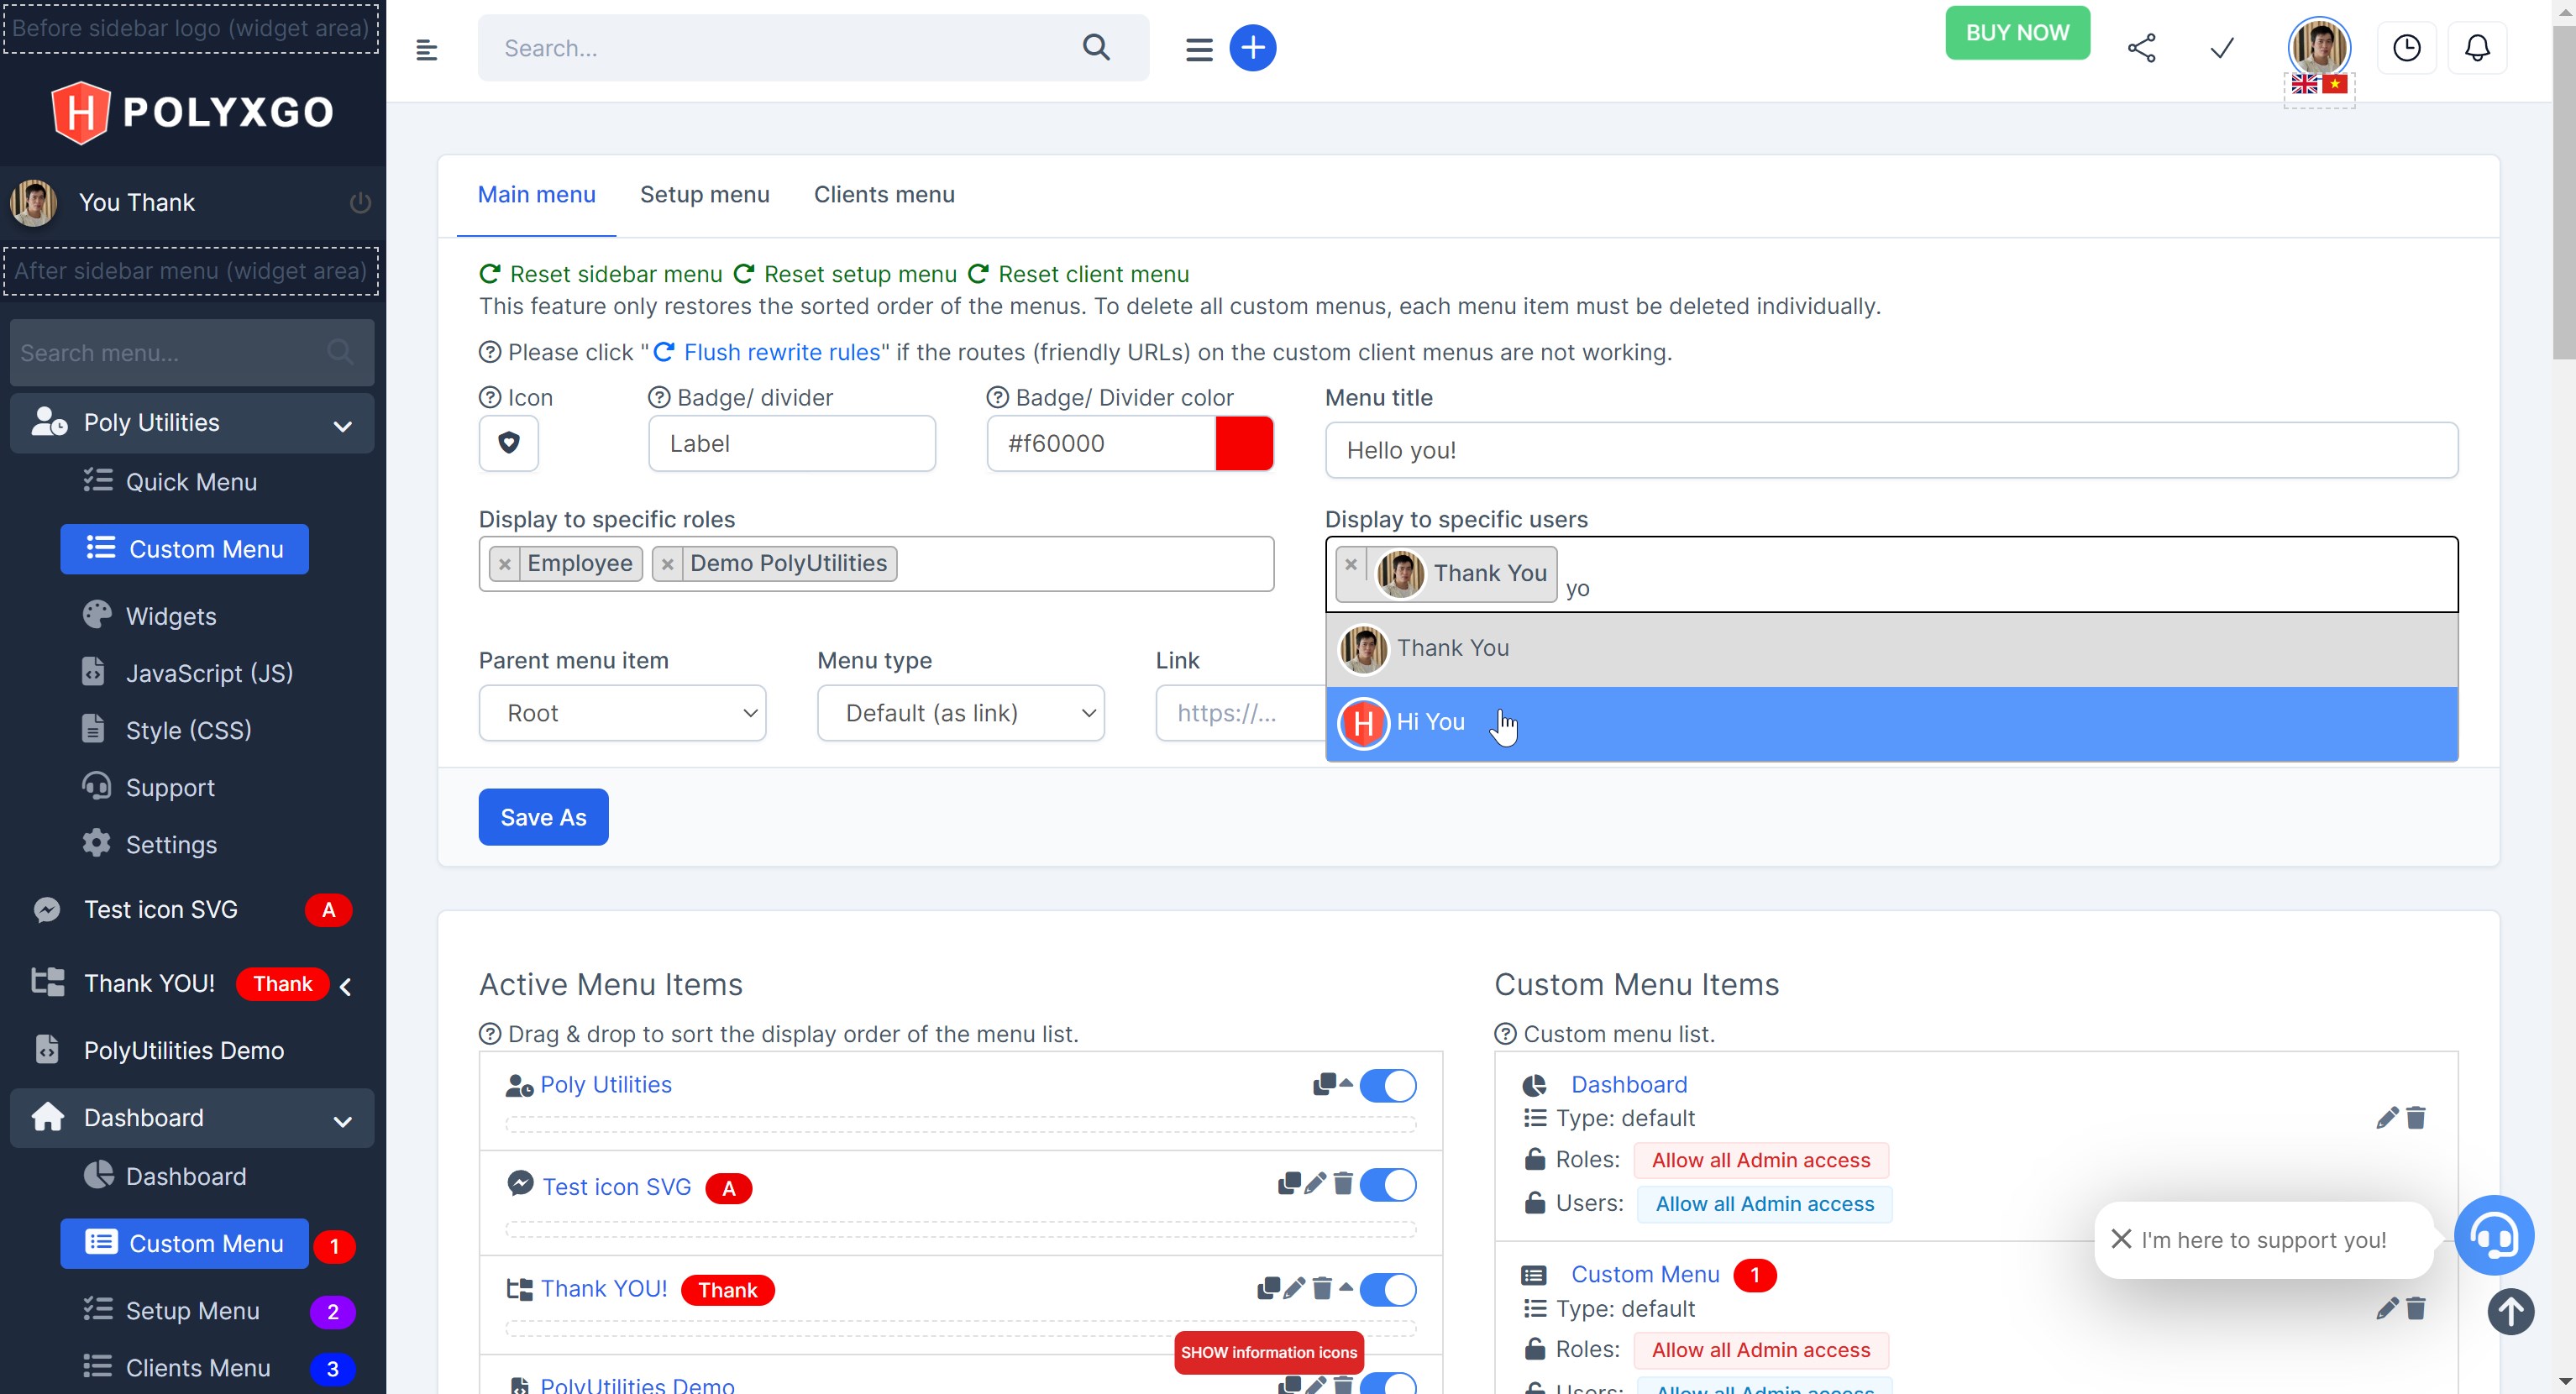Disable the Test icon SVG menu switch
Screen dimensions: 2576x1394
[1387, 1185]
